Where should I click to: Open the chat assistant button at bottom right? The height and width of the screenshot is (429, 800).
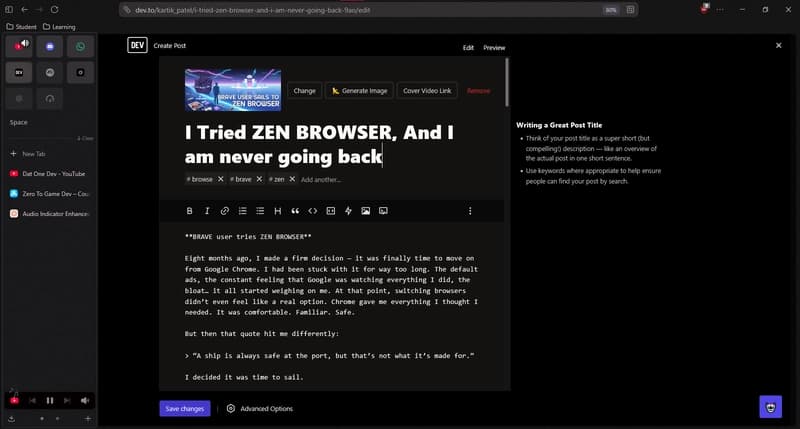pyautogui.click(x=770, y=407)
